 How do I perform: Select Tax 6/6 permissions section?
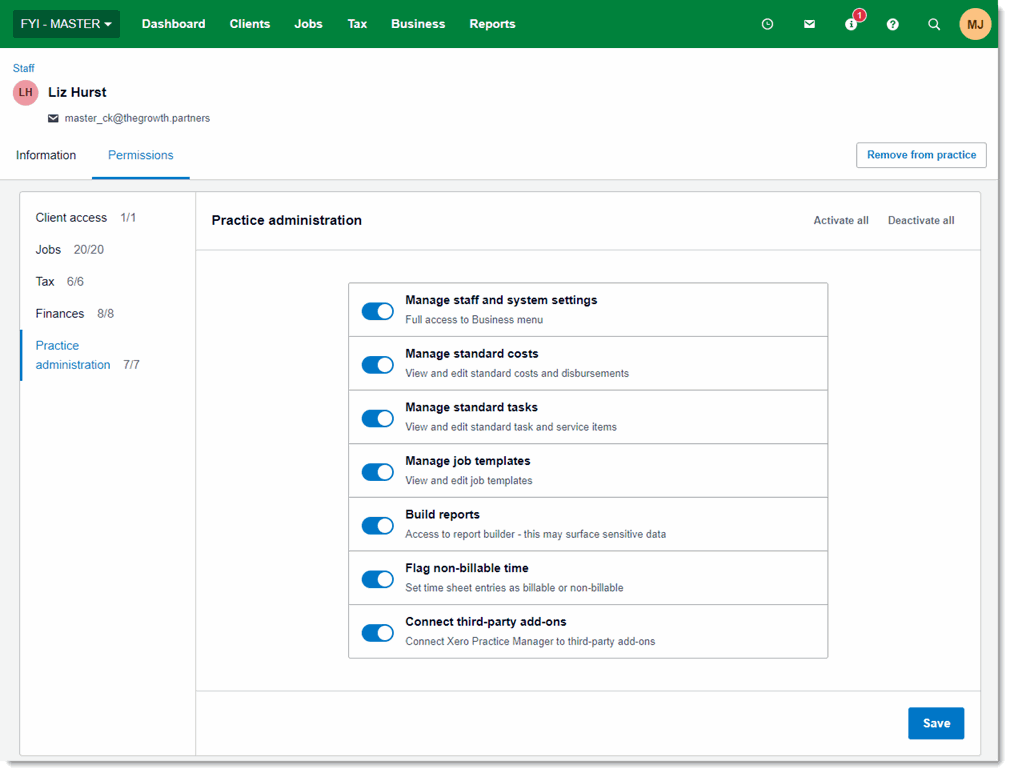tap(59, 282)
